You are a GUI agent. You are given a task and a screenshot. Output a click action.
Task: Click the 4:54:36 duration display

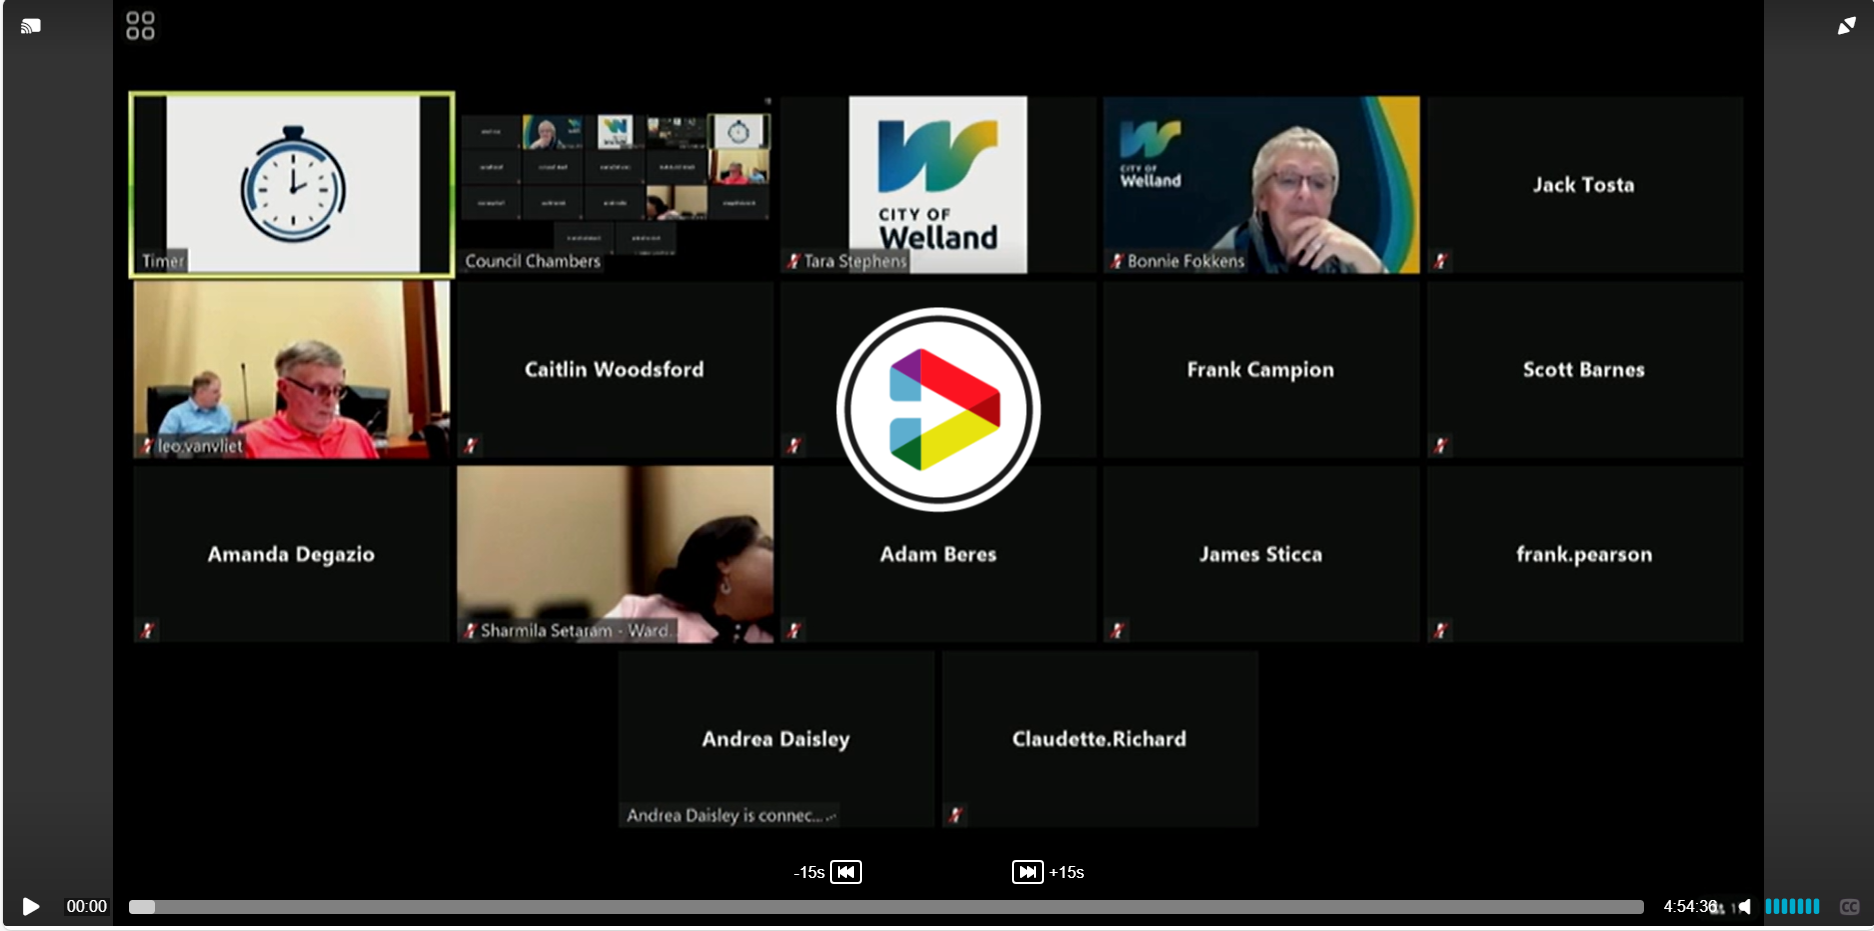click(1689, 906)
